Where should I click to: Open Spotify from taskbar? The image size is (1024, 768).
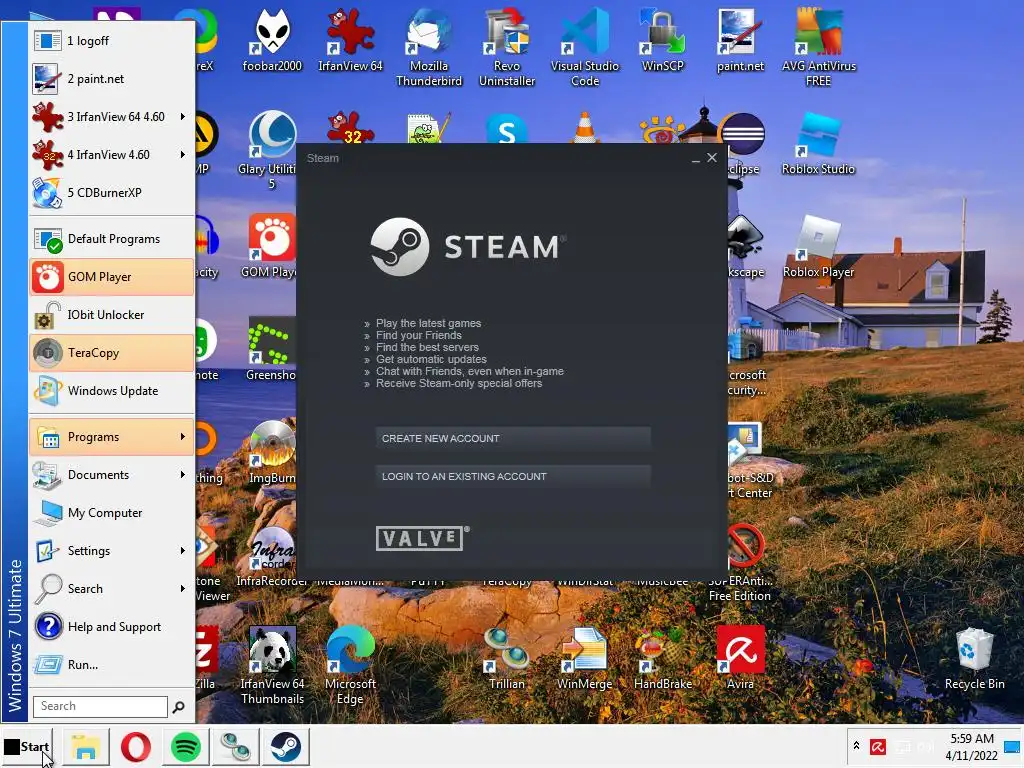185,746
